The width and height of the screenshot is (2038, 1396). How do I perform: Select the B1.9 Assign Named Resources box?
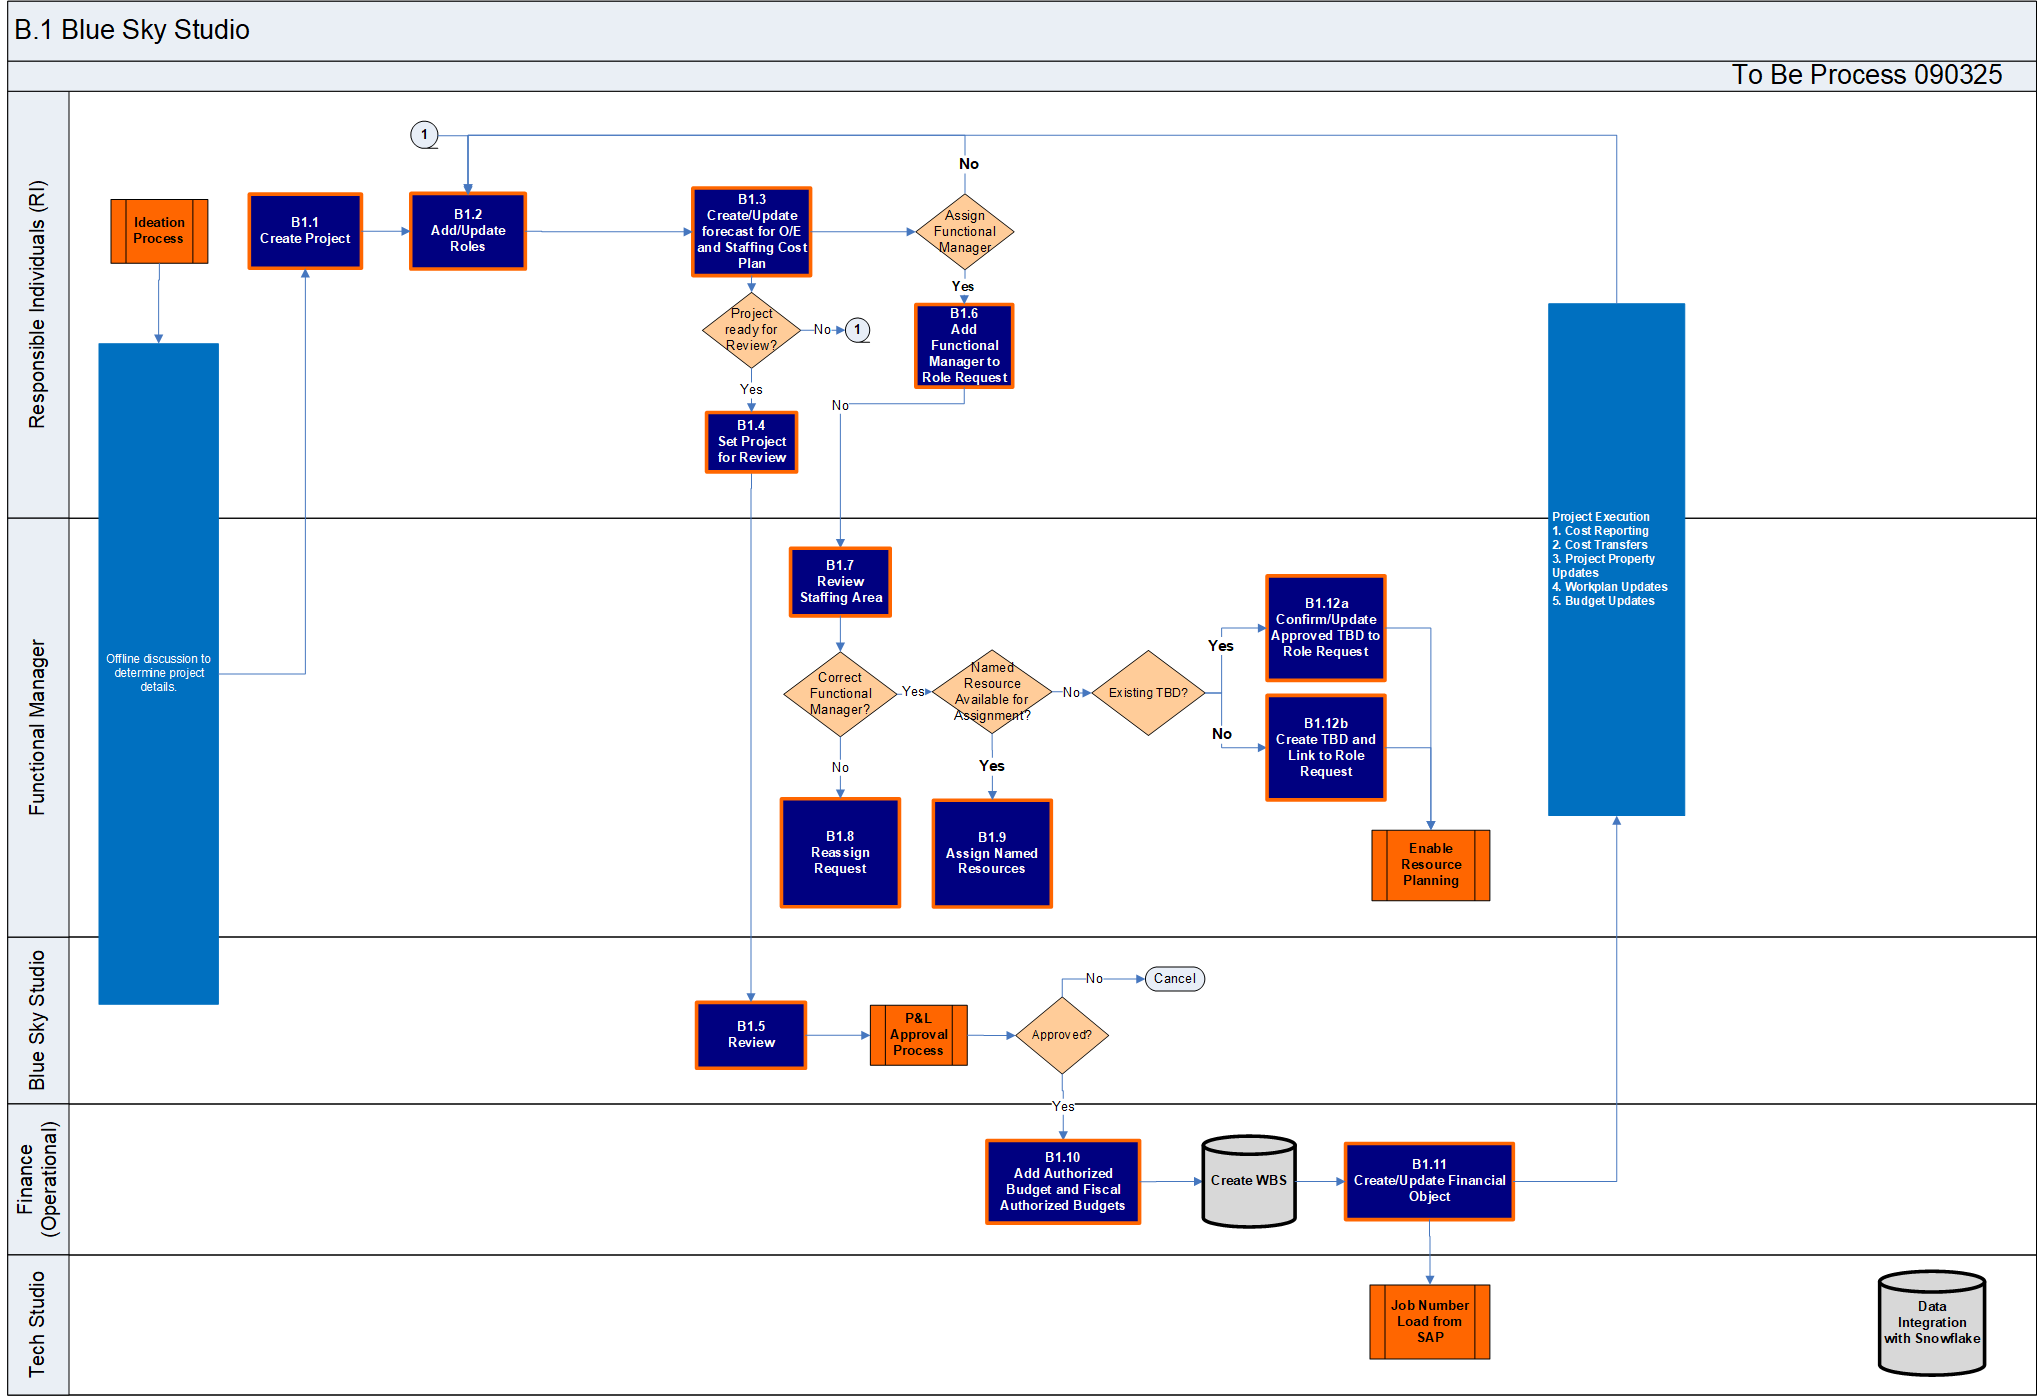pyautogui.click(x=991, y=853)
